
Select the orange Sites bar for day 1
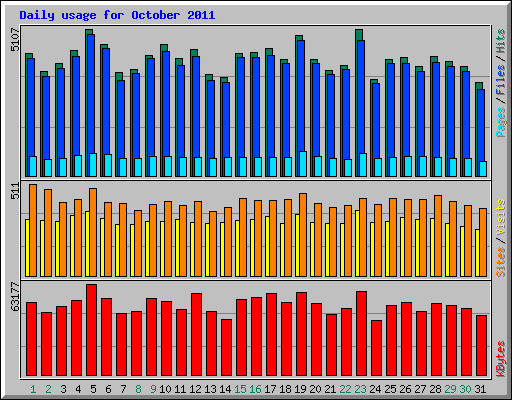[33, 230]
